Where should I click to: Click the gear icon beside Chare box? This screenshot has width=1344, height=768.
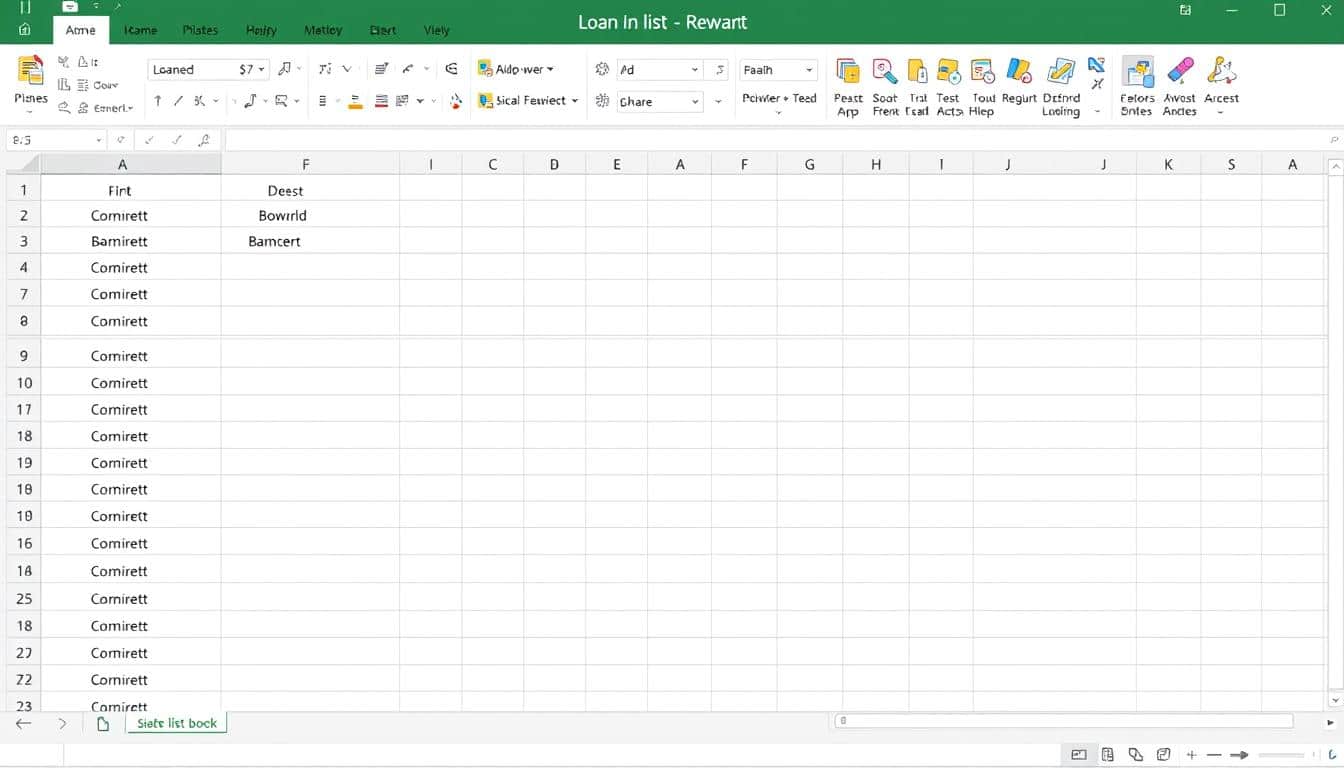point(602,101)
